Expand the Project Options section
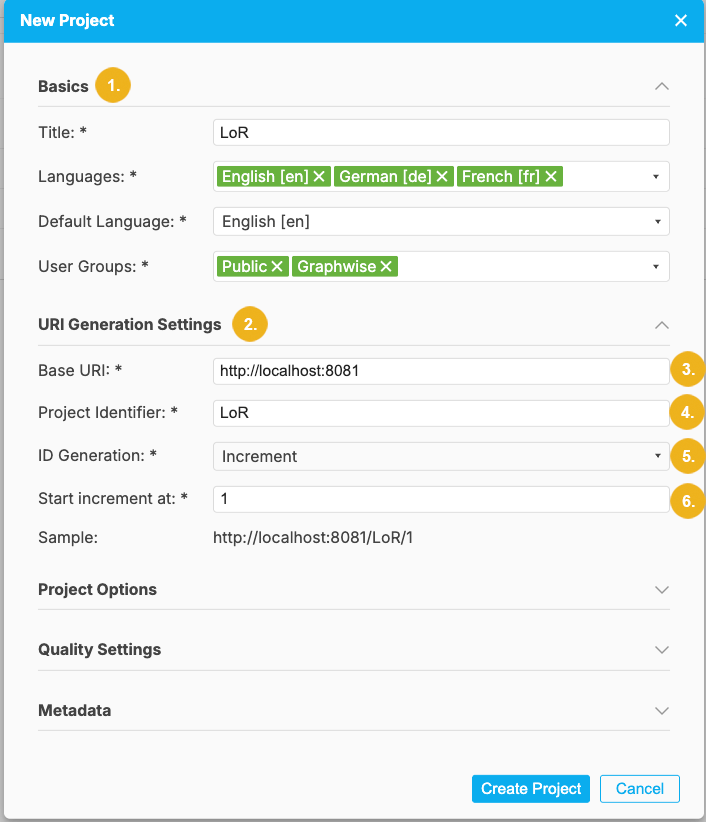The height and width of the screenshot is (822, 706). 661,590
